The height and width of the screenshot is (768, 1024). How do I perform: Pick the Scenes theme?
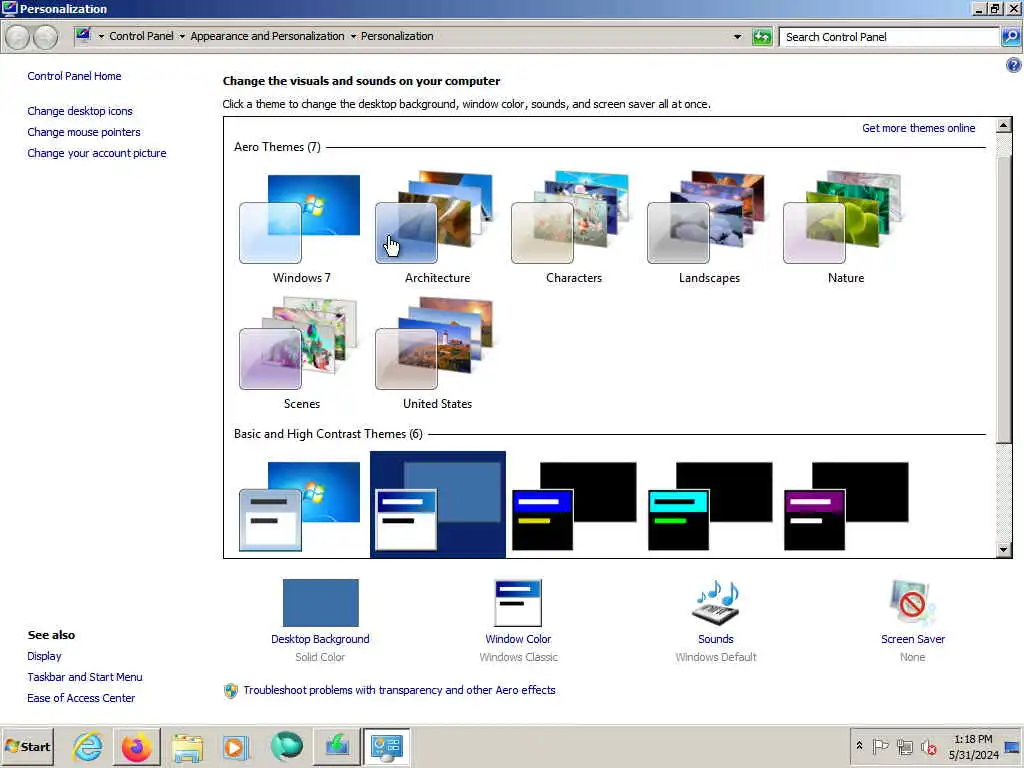click(x=301, y=353)
